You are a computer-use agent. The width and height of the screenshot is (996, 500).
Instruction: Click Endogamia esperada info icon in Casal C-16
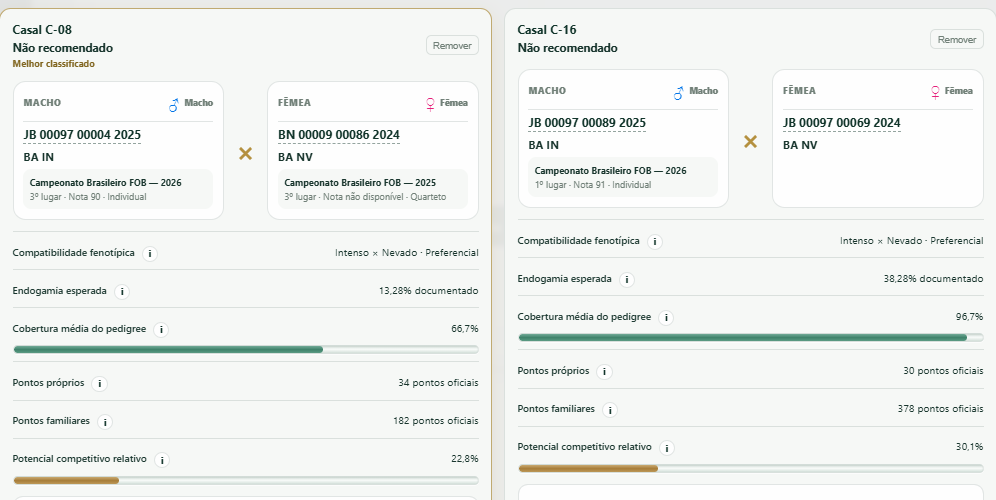pyautogui.click(x=627, y=280)
